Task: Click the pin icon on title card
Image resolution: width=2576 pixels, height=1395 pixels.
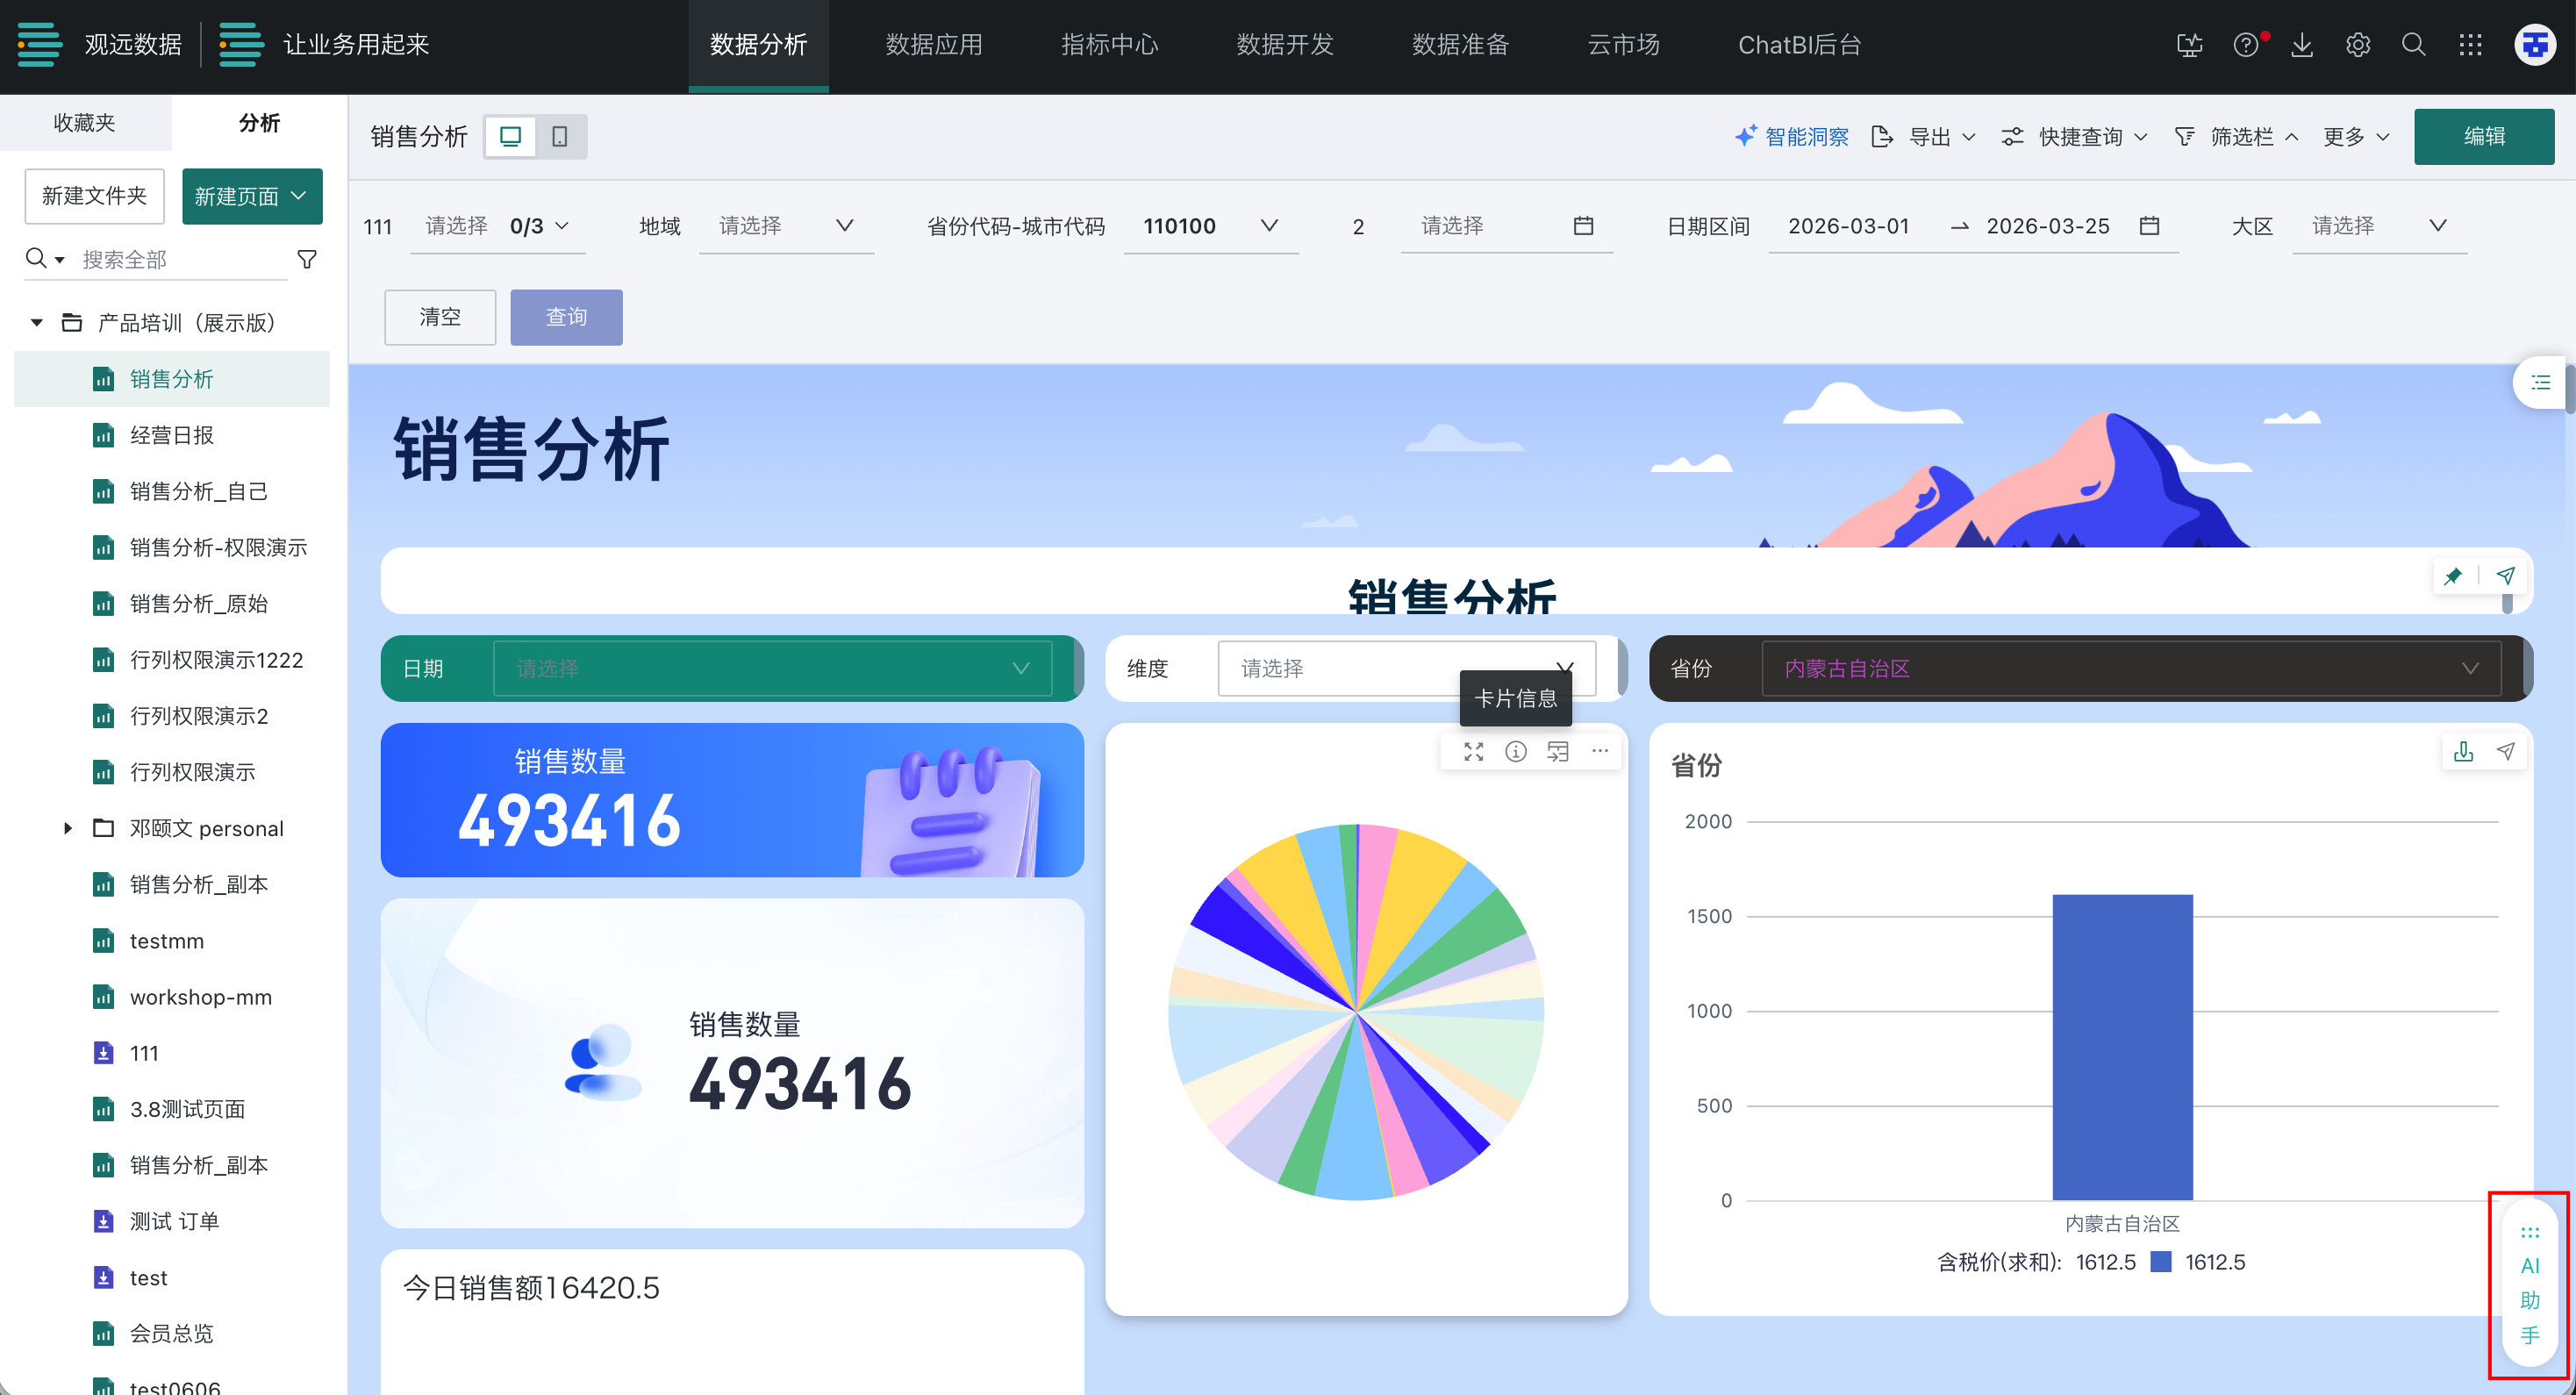Action: coord(2453,576)
